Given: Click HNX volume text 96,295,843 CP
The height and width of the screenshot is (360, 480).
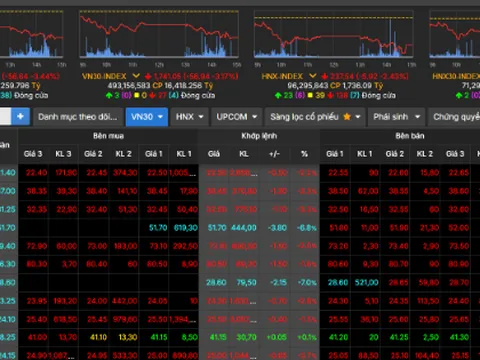Looking at the screenshot, I should (313, 86).
